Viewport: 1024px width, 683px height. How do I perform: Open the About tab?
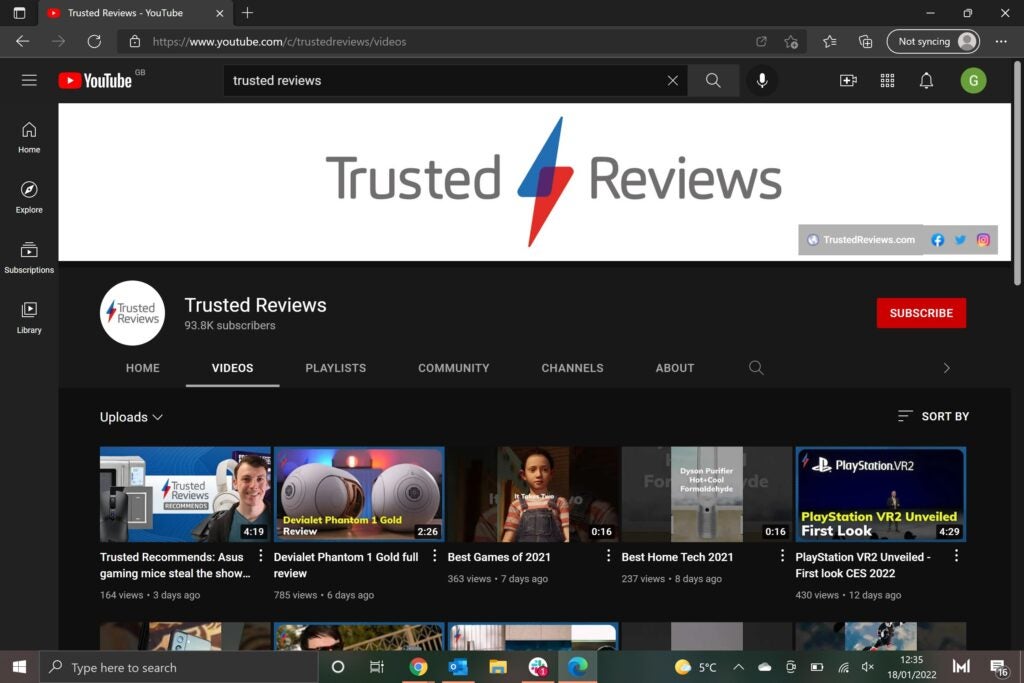[675, 368]
